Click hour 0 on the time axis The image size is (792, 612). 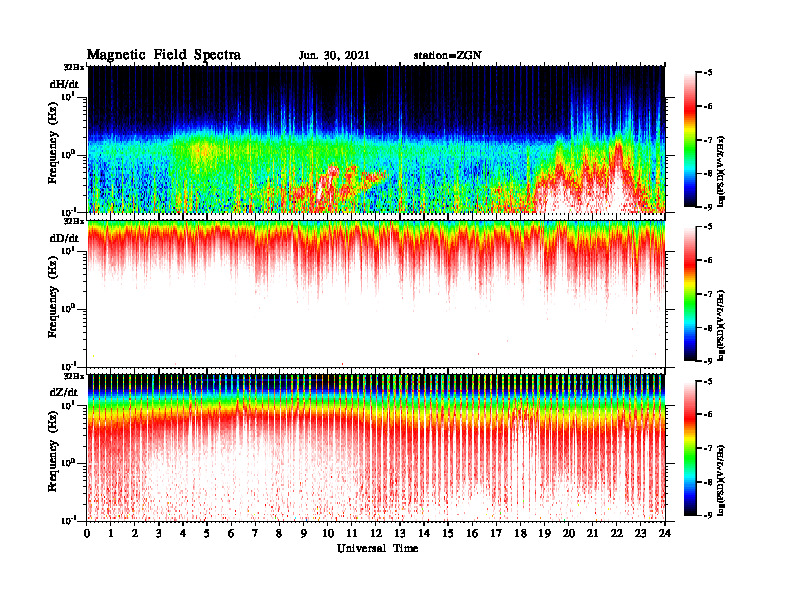[87, 533]
